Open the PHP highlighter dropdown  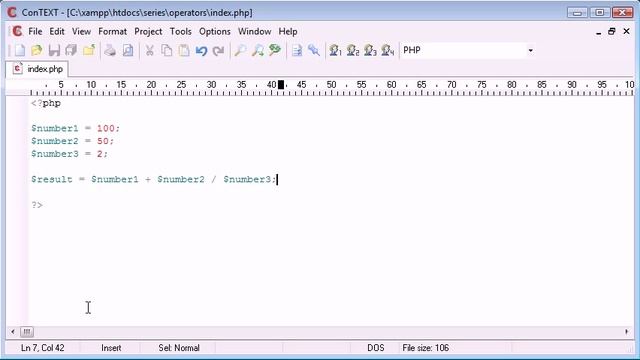pos(530,51)
